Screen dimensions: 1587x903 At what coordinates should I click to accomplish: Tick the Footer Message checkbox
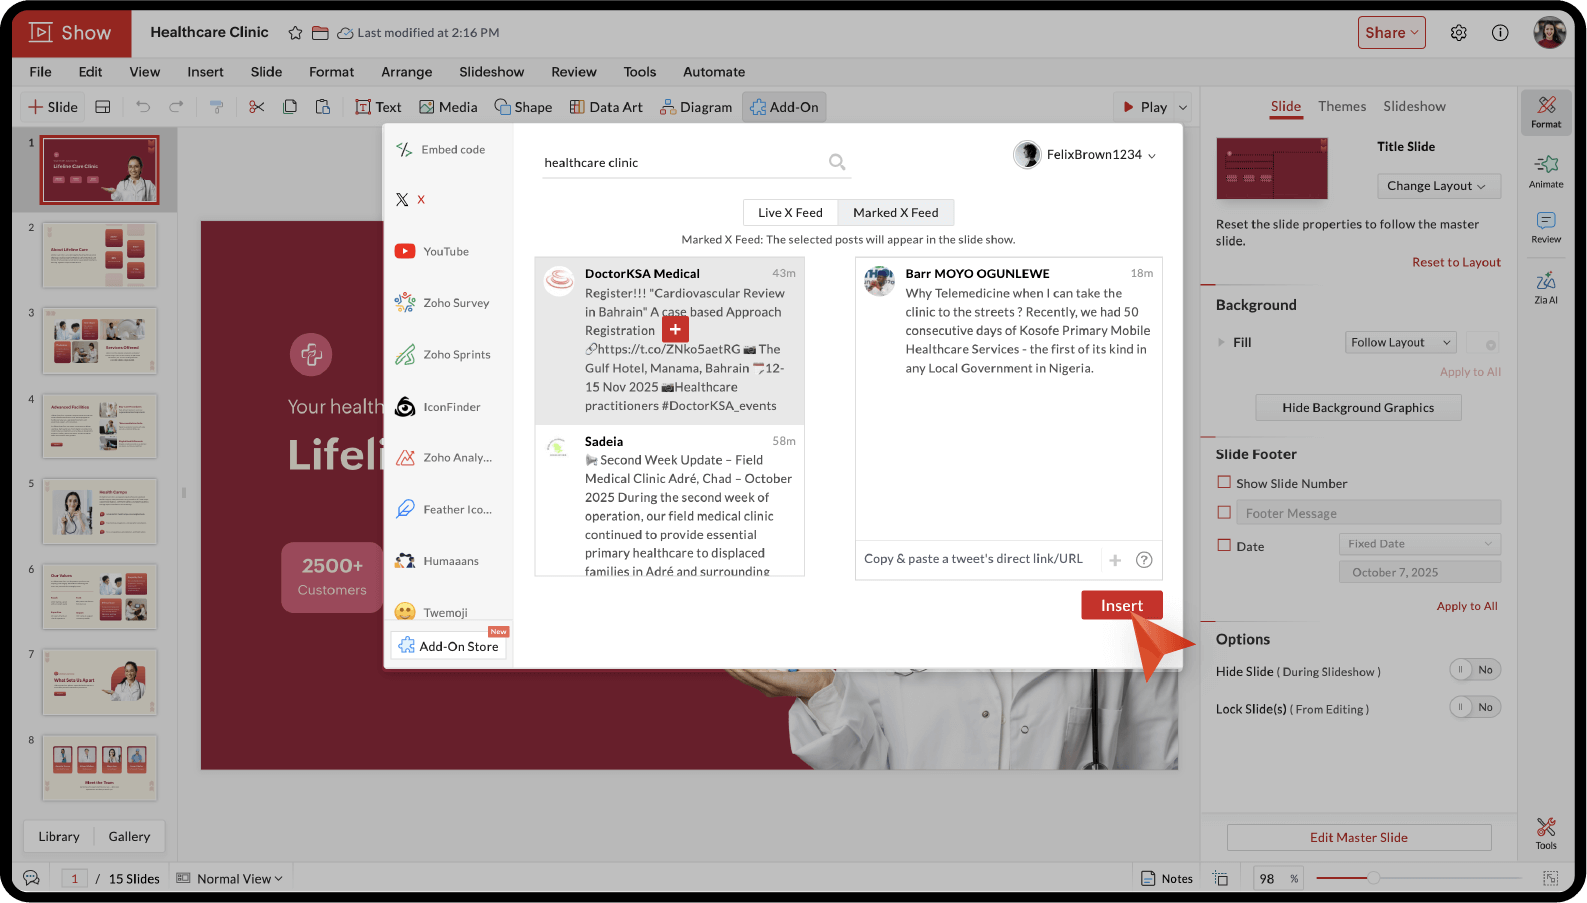(x=1224, y=513)
